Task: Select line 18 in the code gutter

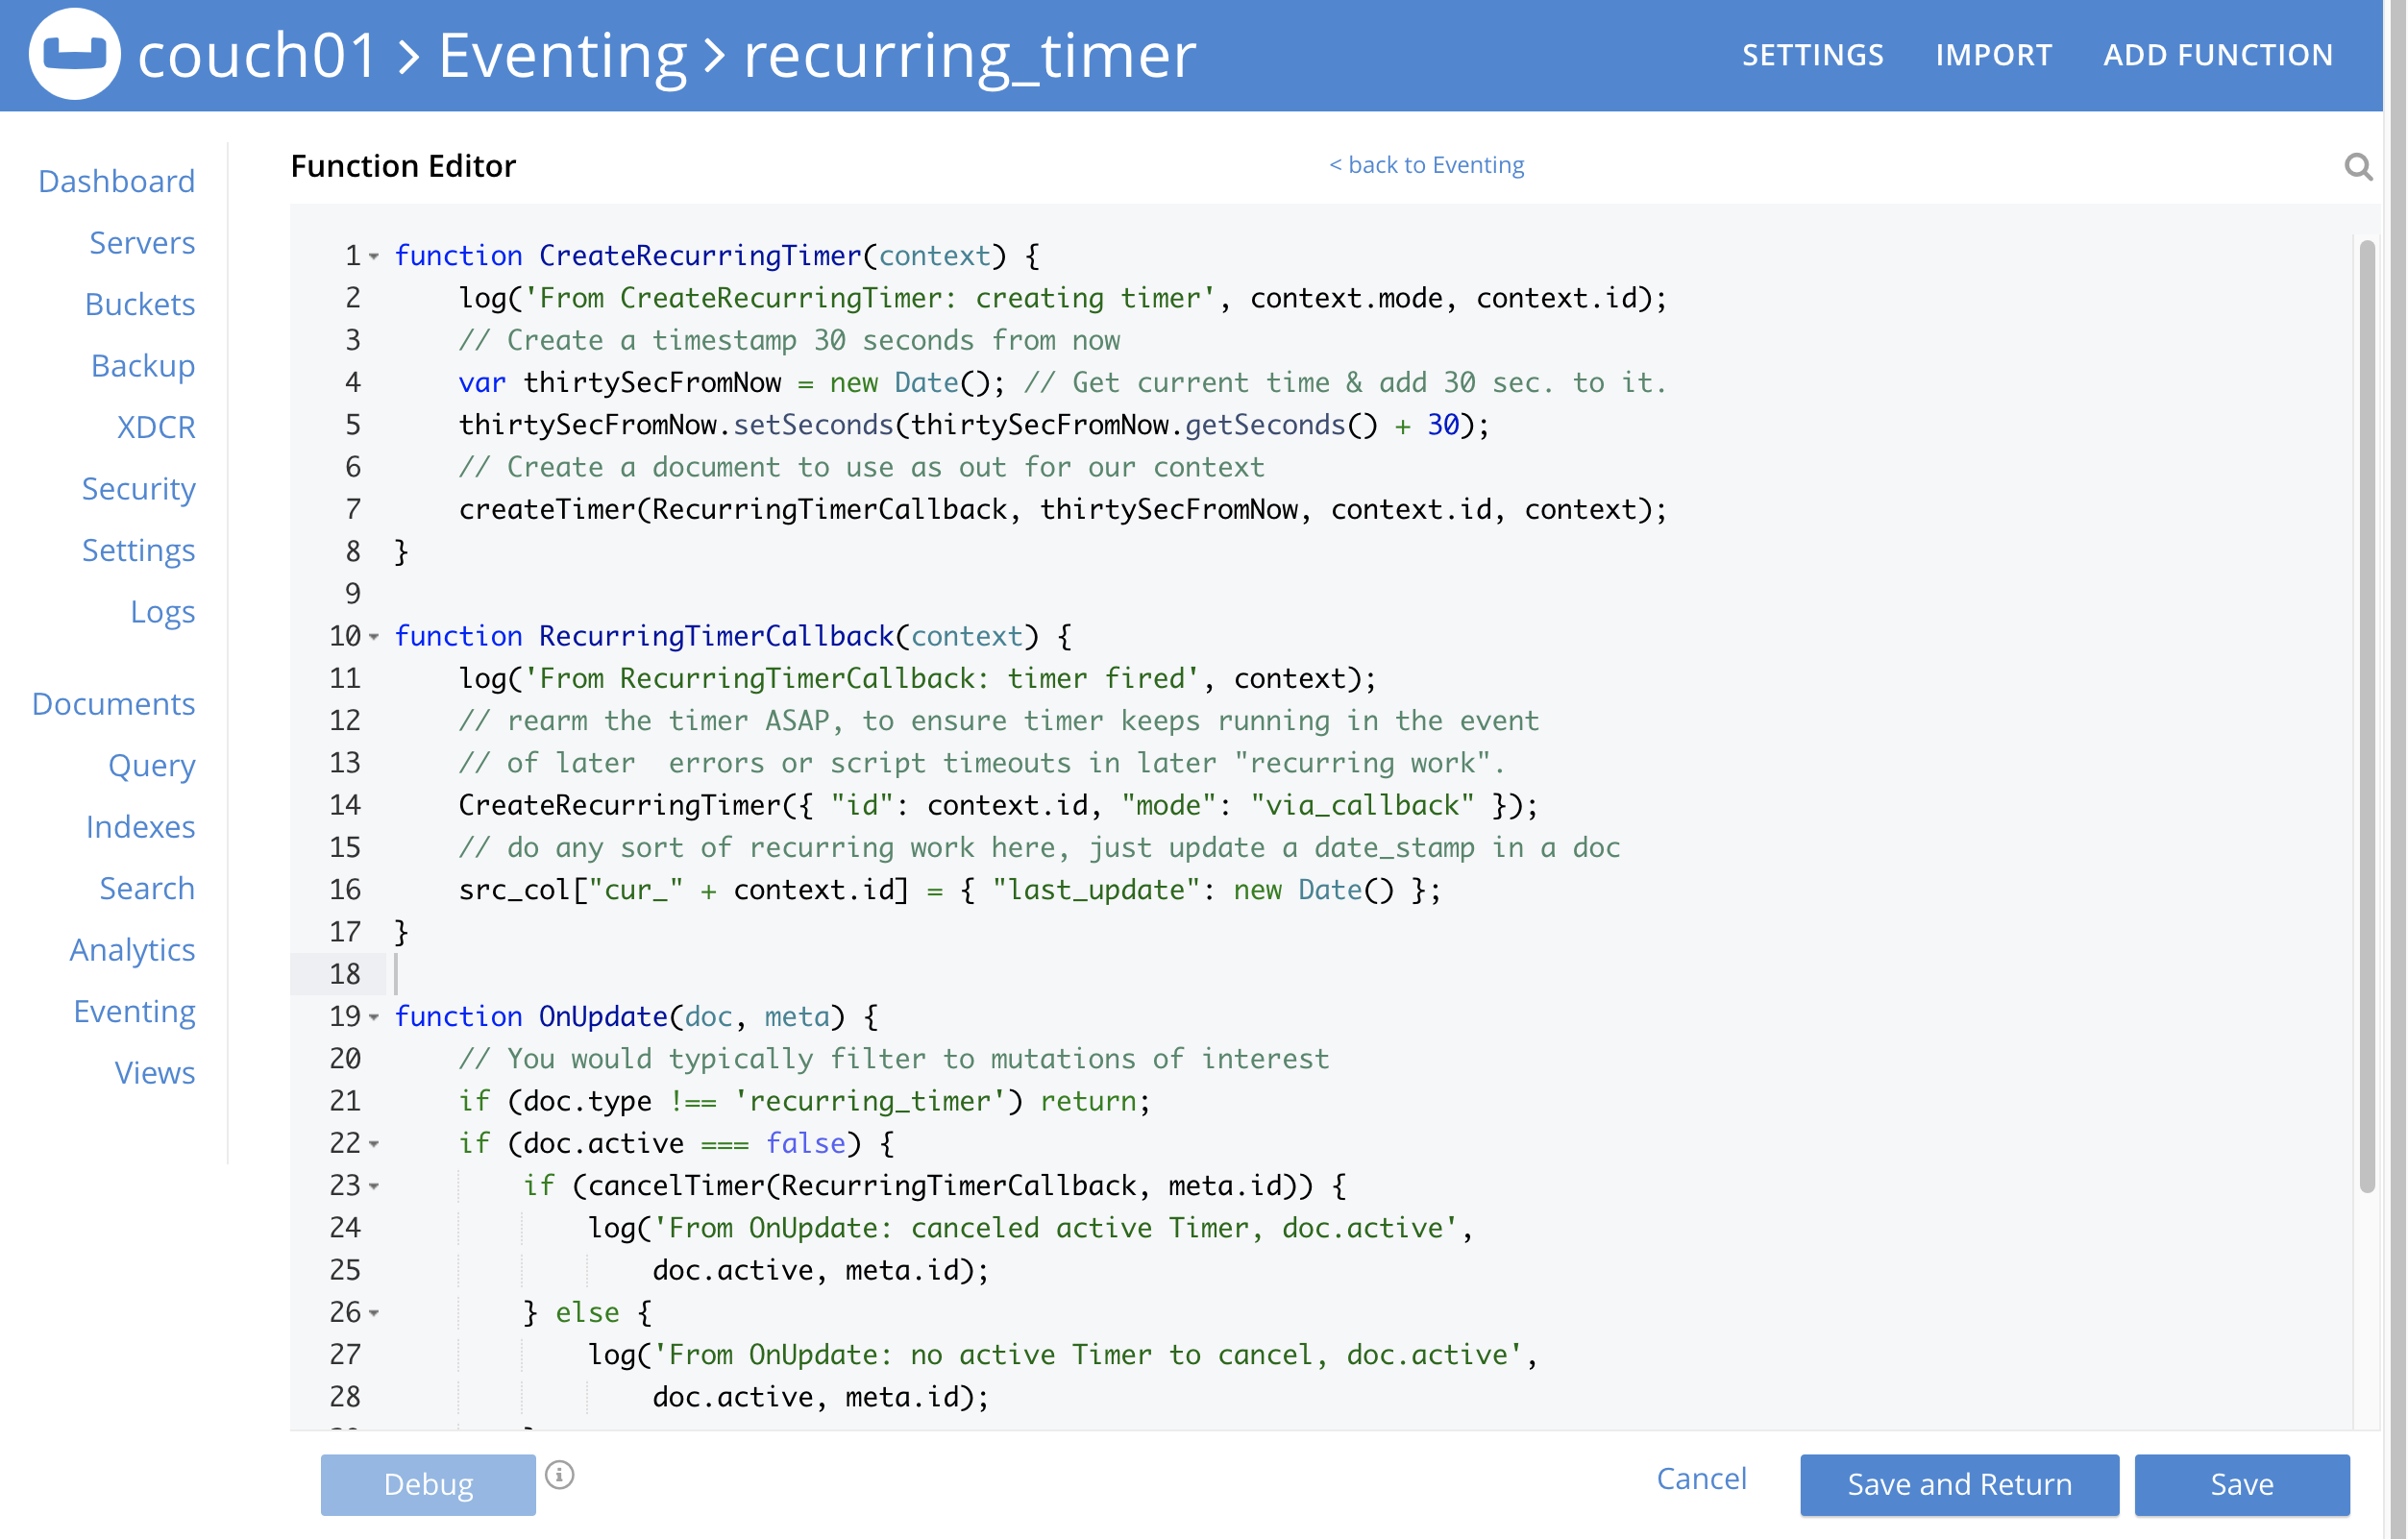Action: (345, 974)
